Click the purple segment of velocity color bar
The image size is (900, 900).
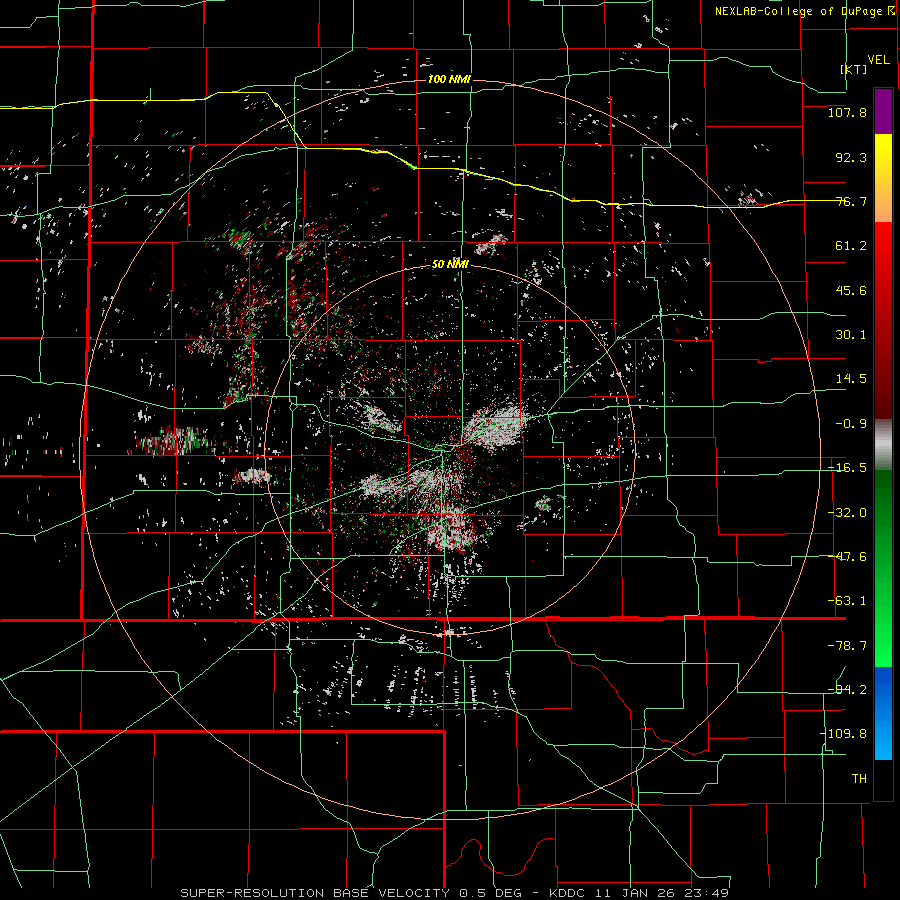pos(883,111)
